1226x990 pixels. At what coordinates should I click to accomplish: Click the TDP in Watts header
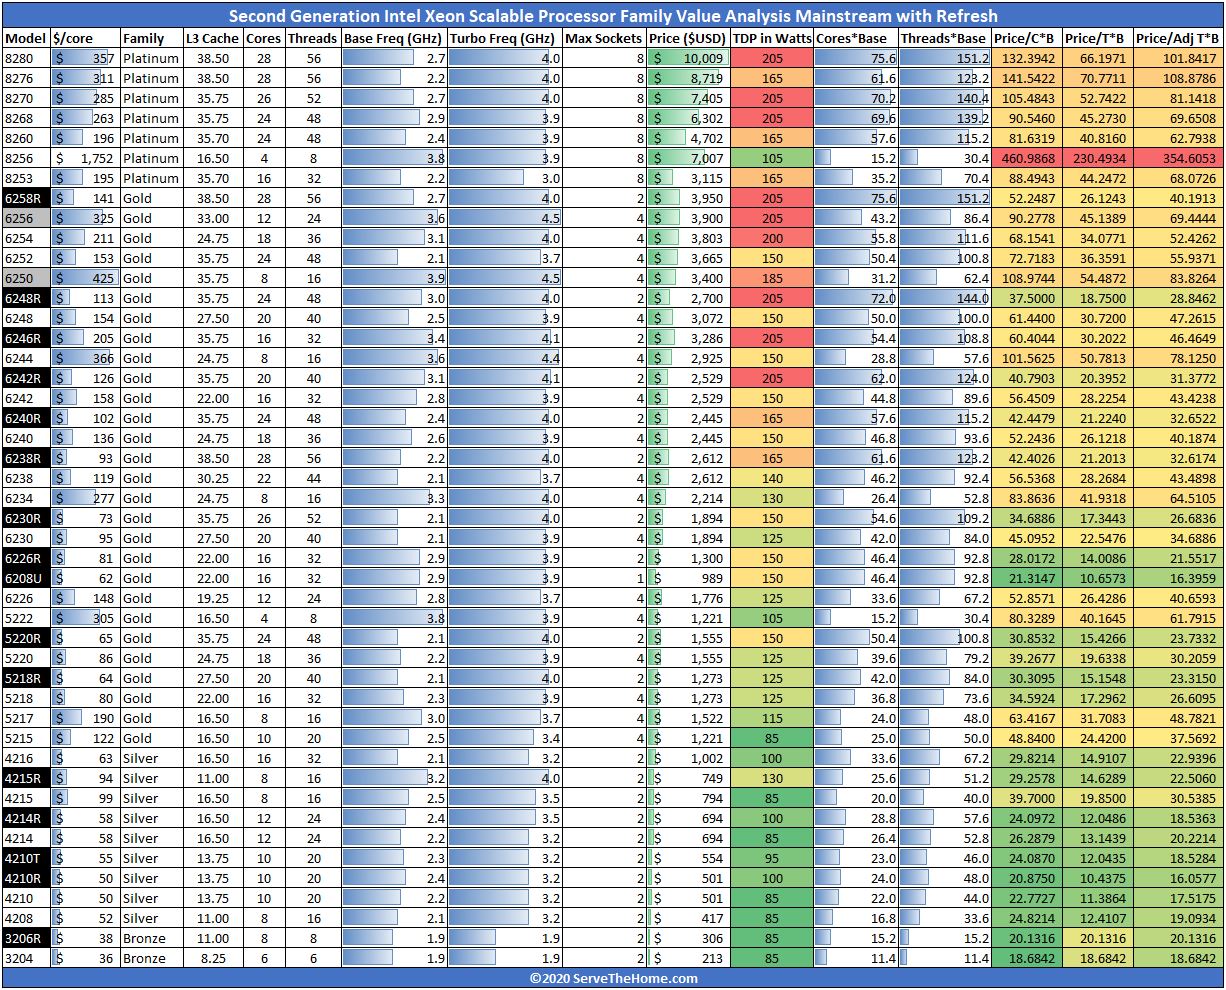click(772, 38)
